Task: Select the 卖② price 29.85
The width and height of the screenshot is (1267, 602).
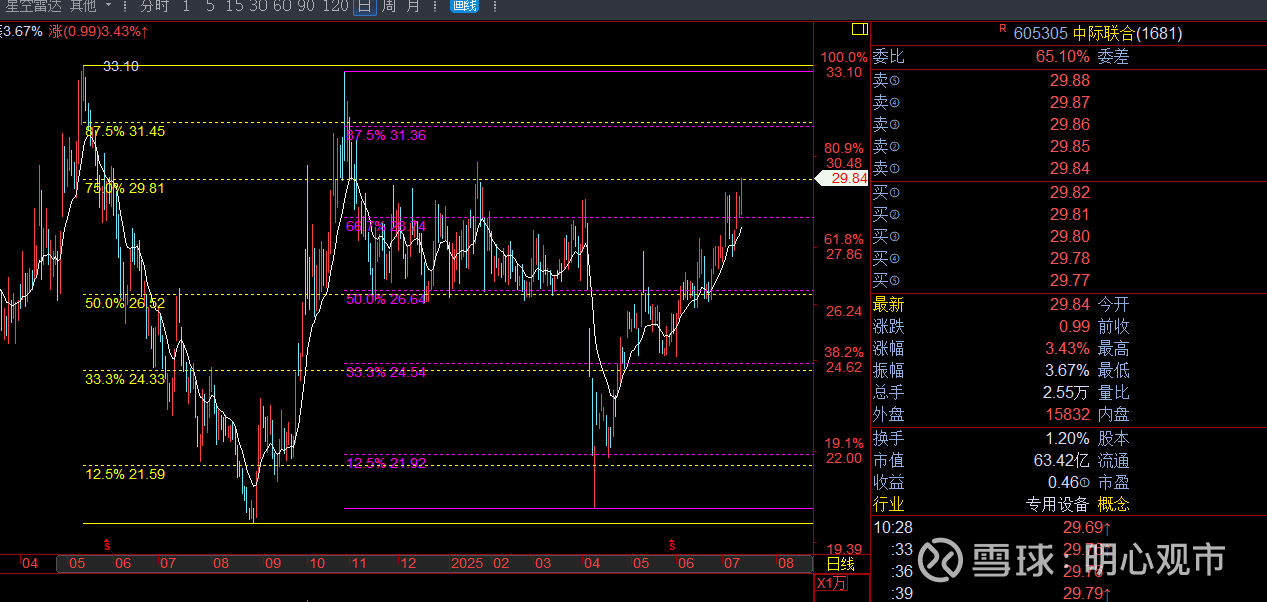Action: point(1069,146)
